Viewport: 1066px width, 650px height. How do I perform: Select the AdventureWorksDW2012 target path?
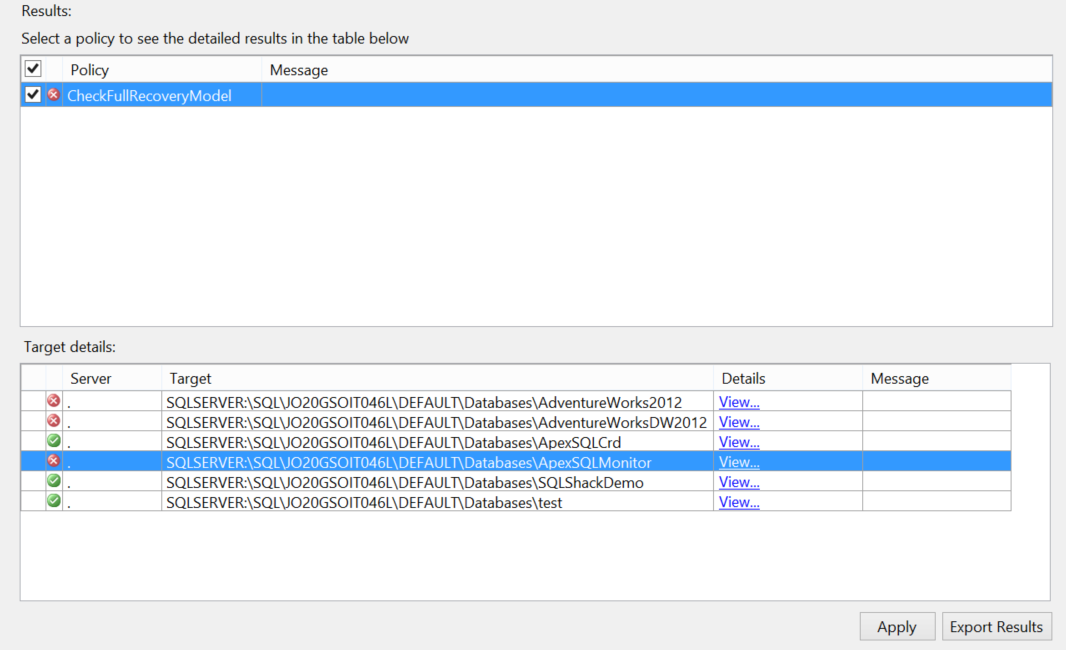pyautogui.click(x=436, y=422)
